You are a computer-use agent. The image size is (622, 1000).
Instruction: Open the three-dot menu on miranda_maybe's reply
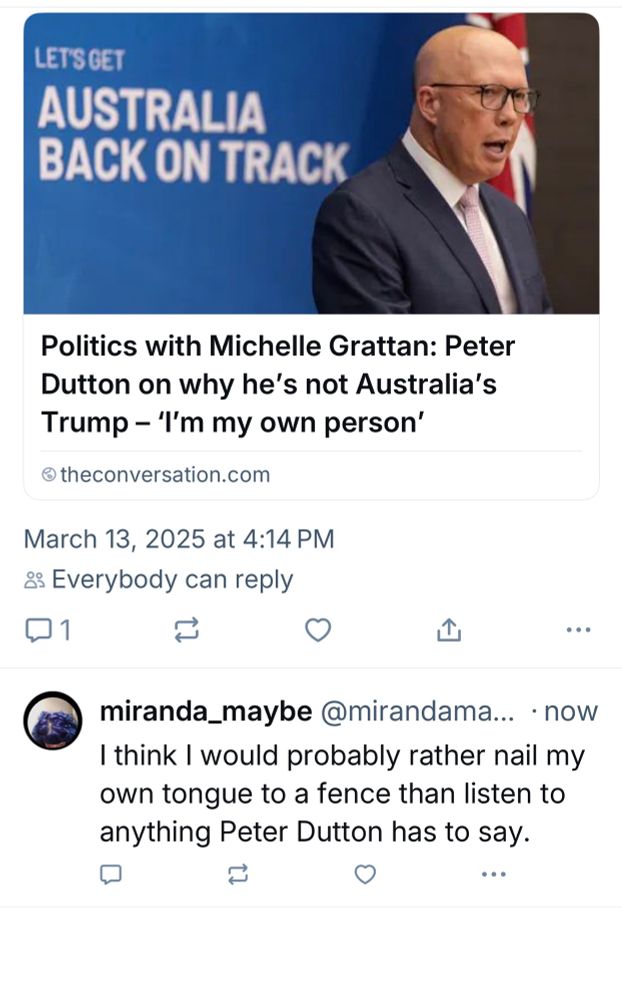[x=494, y=874]
